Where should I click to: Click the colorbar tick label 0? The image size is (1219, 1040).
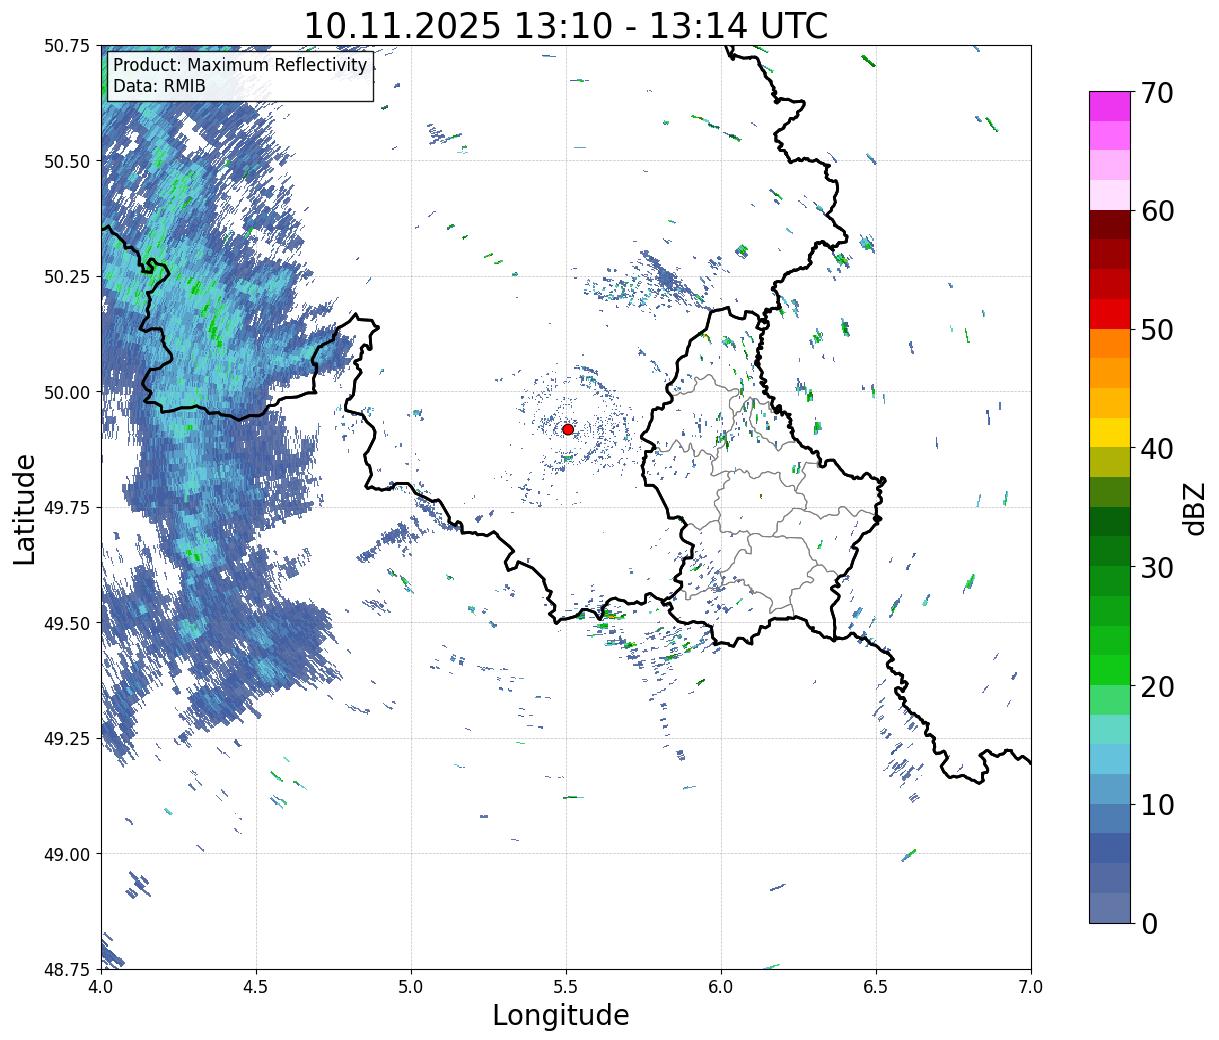click(x=1148, y=923)
